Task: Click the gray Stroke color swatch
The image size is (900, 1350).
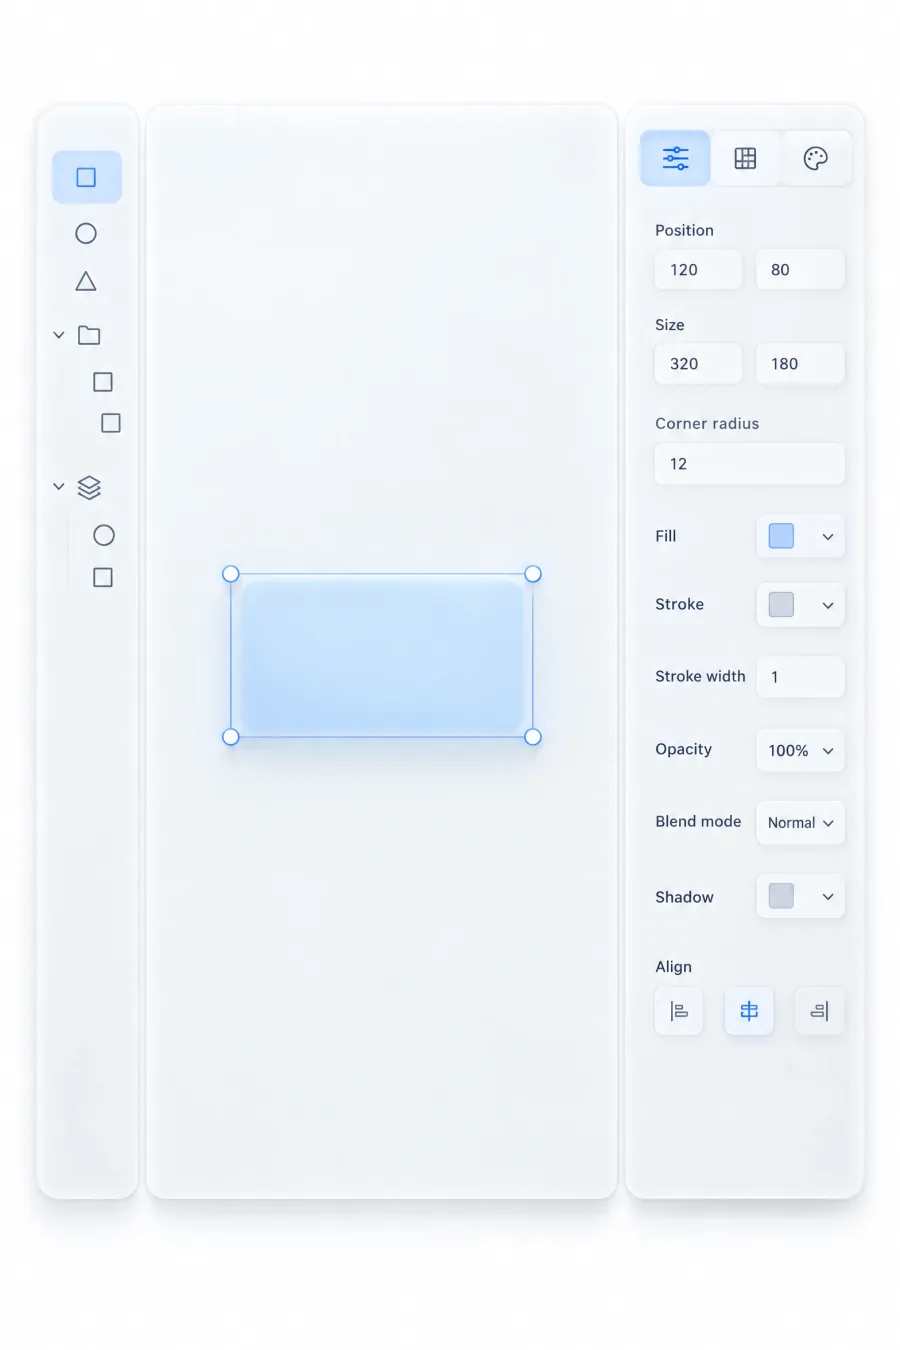Action: click(x=781, y=604)
